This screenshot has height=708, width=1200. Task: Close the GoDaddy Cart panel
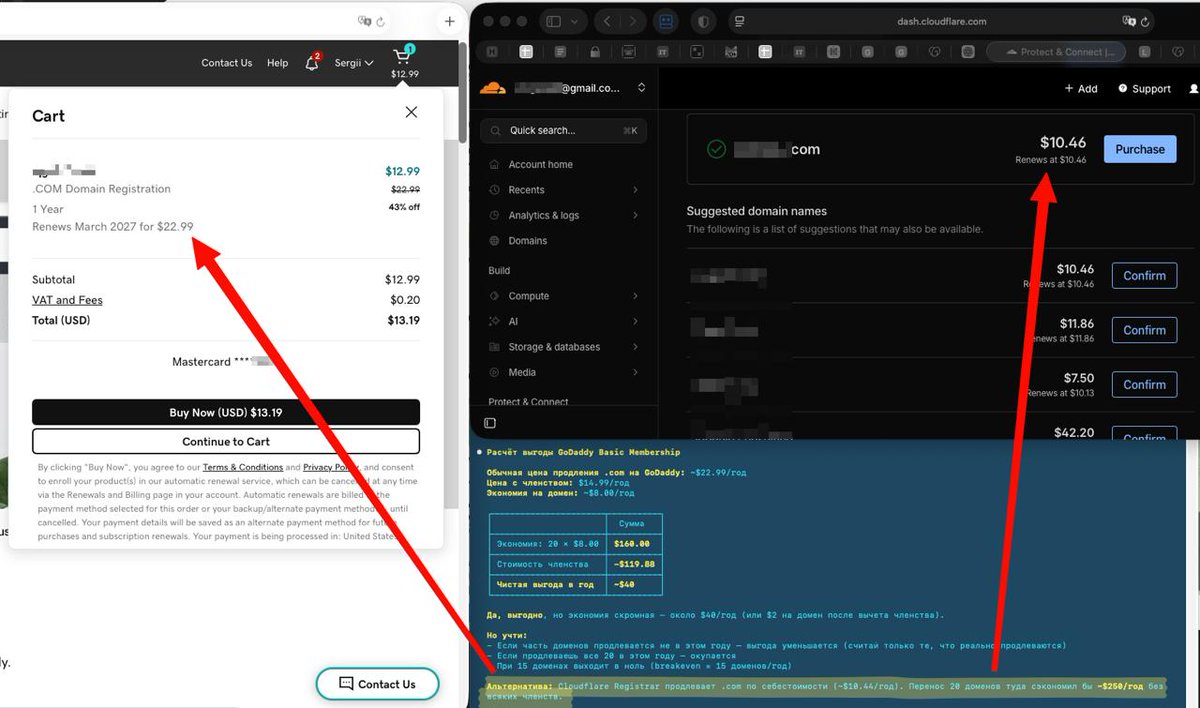411,112
